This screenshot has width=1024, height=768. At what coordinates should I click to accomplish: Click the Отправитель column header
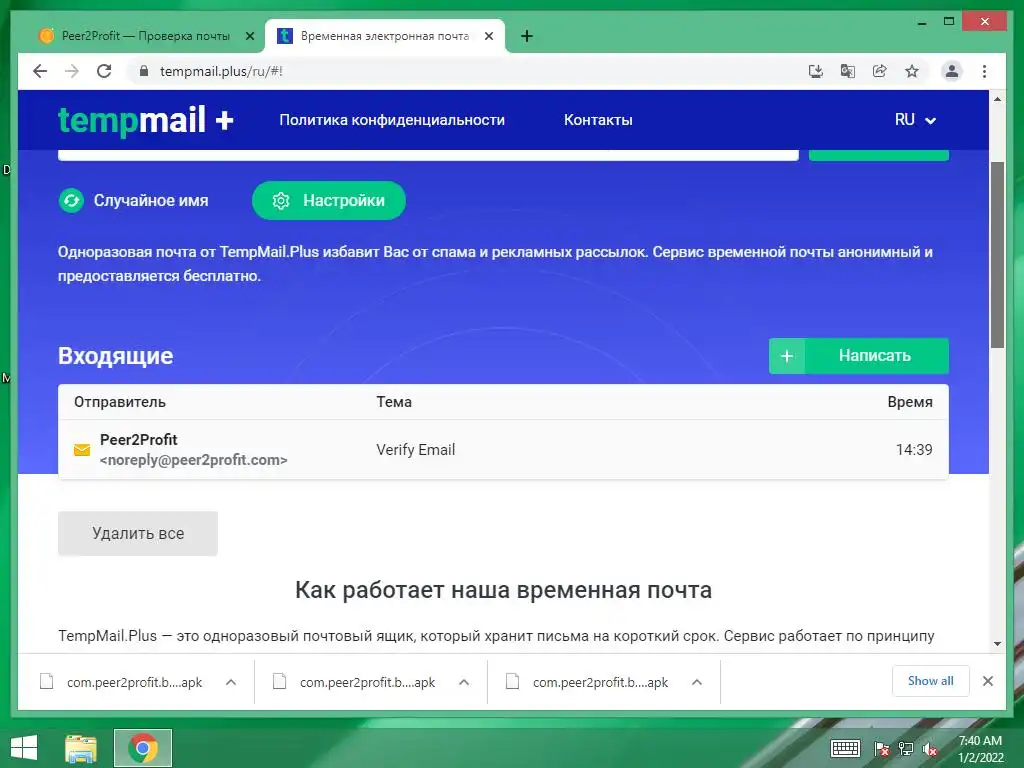tap(120, 402)
